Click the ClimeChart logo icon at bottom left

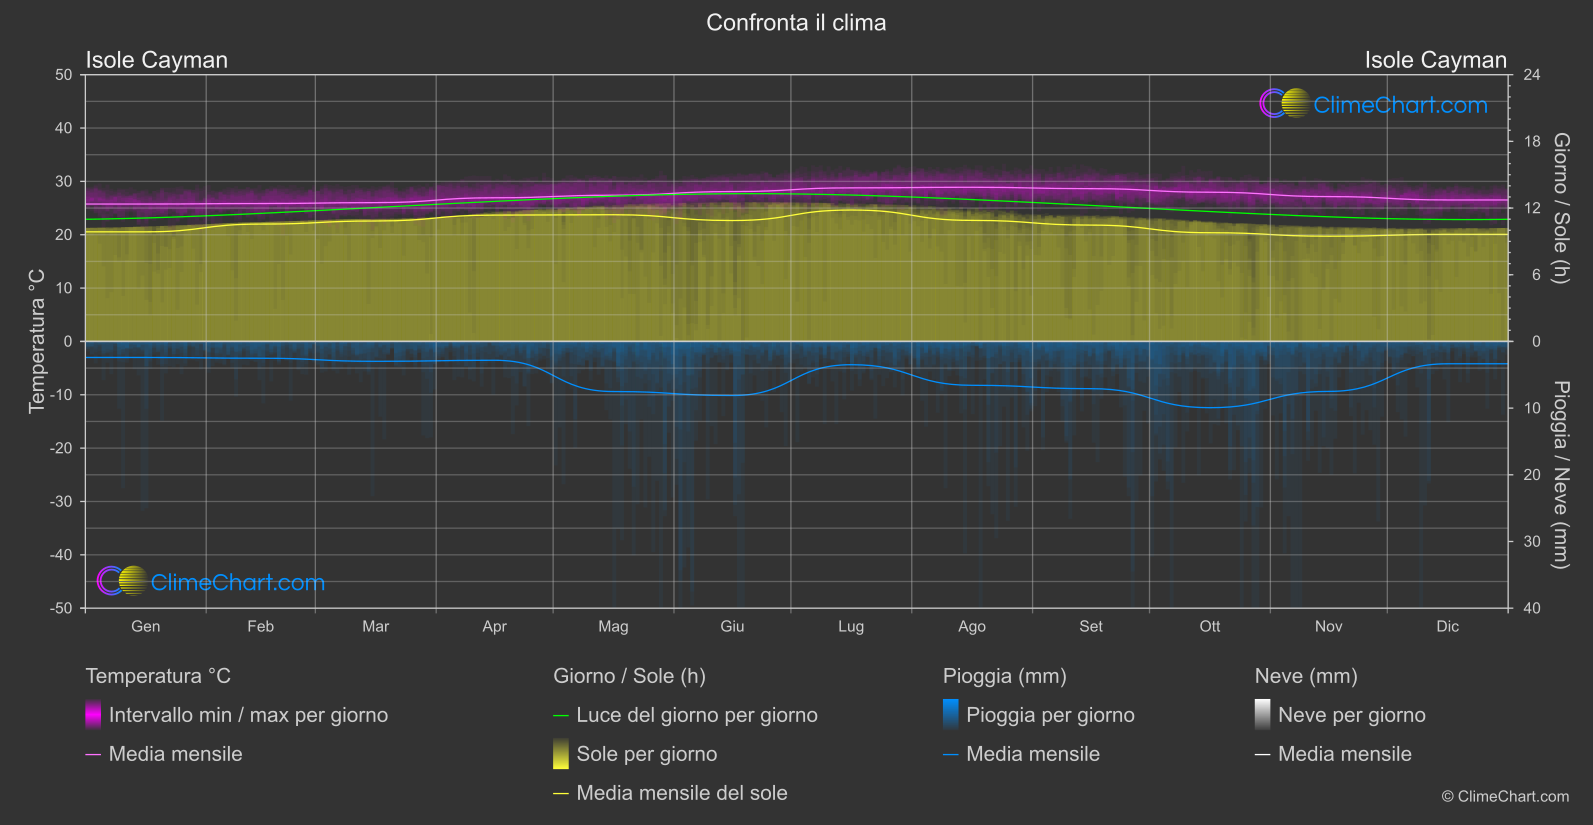[122, 581]
